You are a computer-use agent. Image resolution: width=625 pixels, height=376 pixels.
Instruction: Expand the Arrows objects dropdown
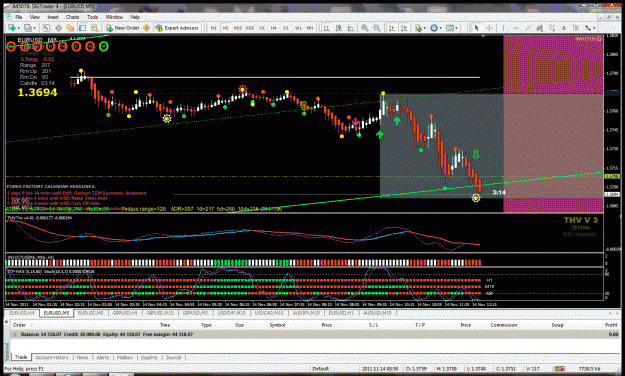(x=594, y=28)
